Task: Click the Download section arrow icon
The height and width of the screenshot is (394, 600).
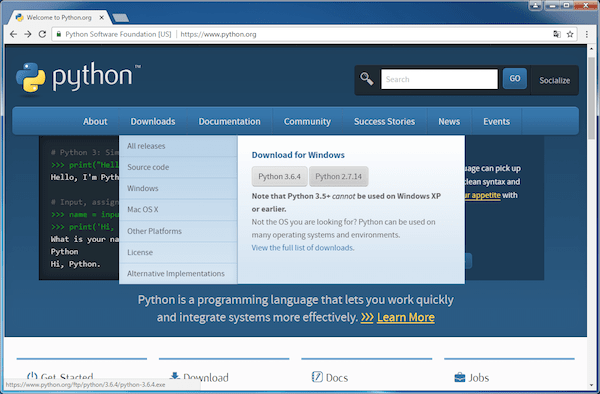Action: pyautogui.click(x=175, y=376)
